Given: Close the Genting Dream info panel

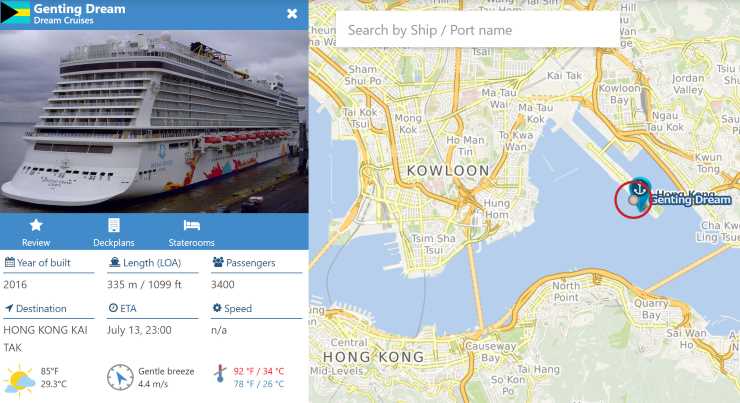Looking at the screenshot, I should click(292, 14).
